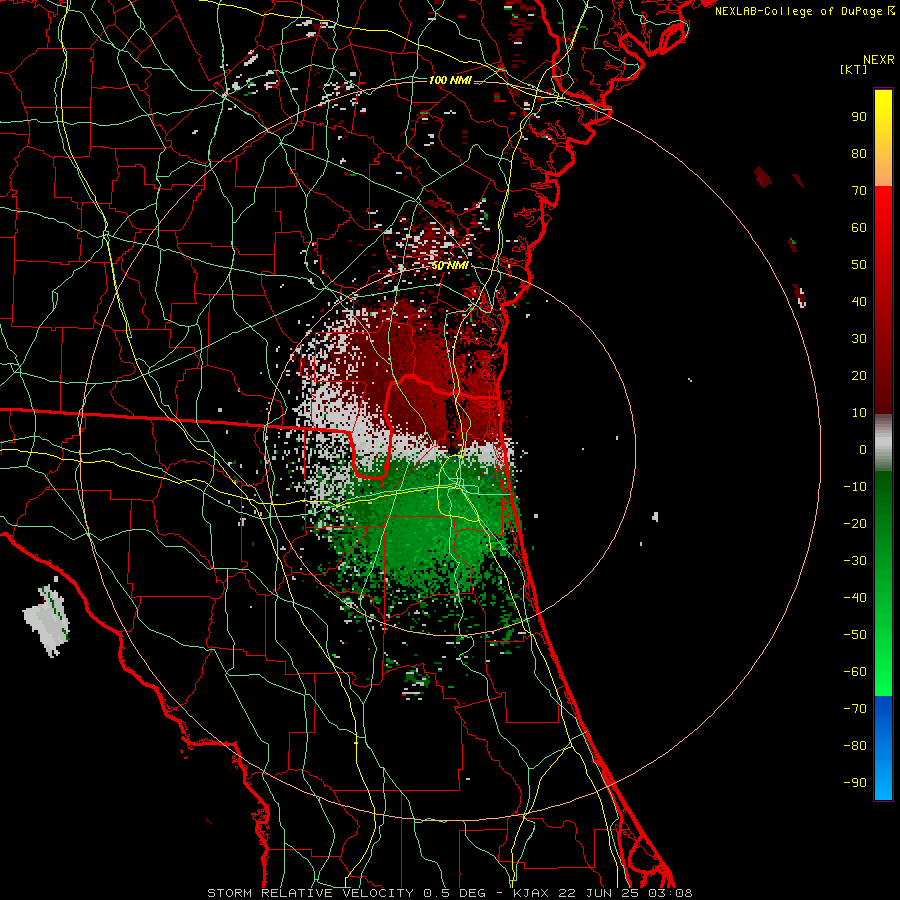Screen dimensions: 900x900
Task: Click the 30 value on velocity scale
Action: [x=859, y=339]
